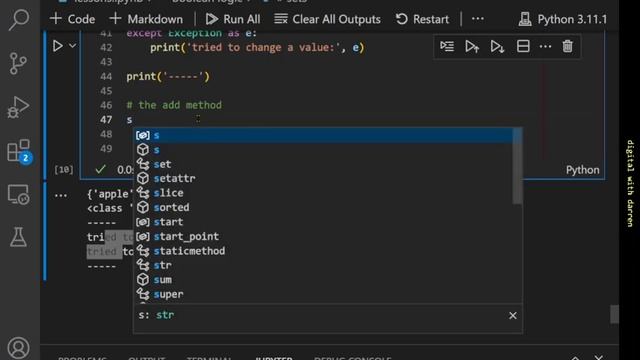This screenshot has height=360, width=640.
Task: Open the Remote Explorer view
Action: tap(18, 194)
